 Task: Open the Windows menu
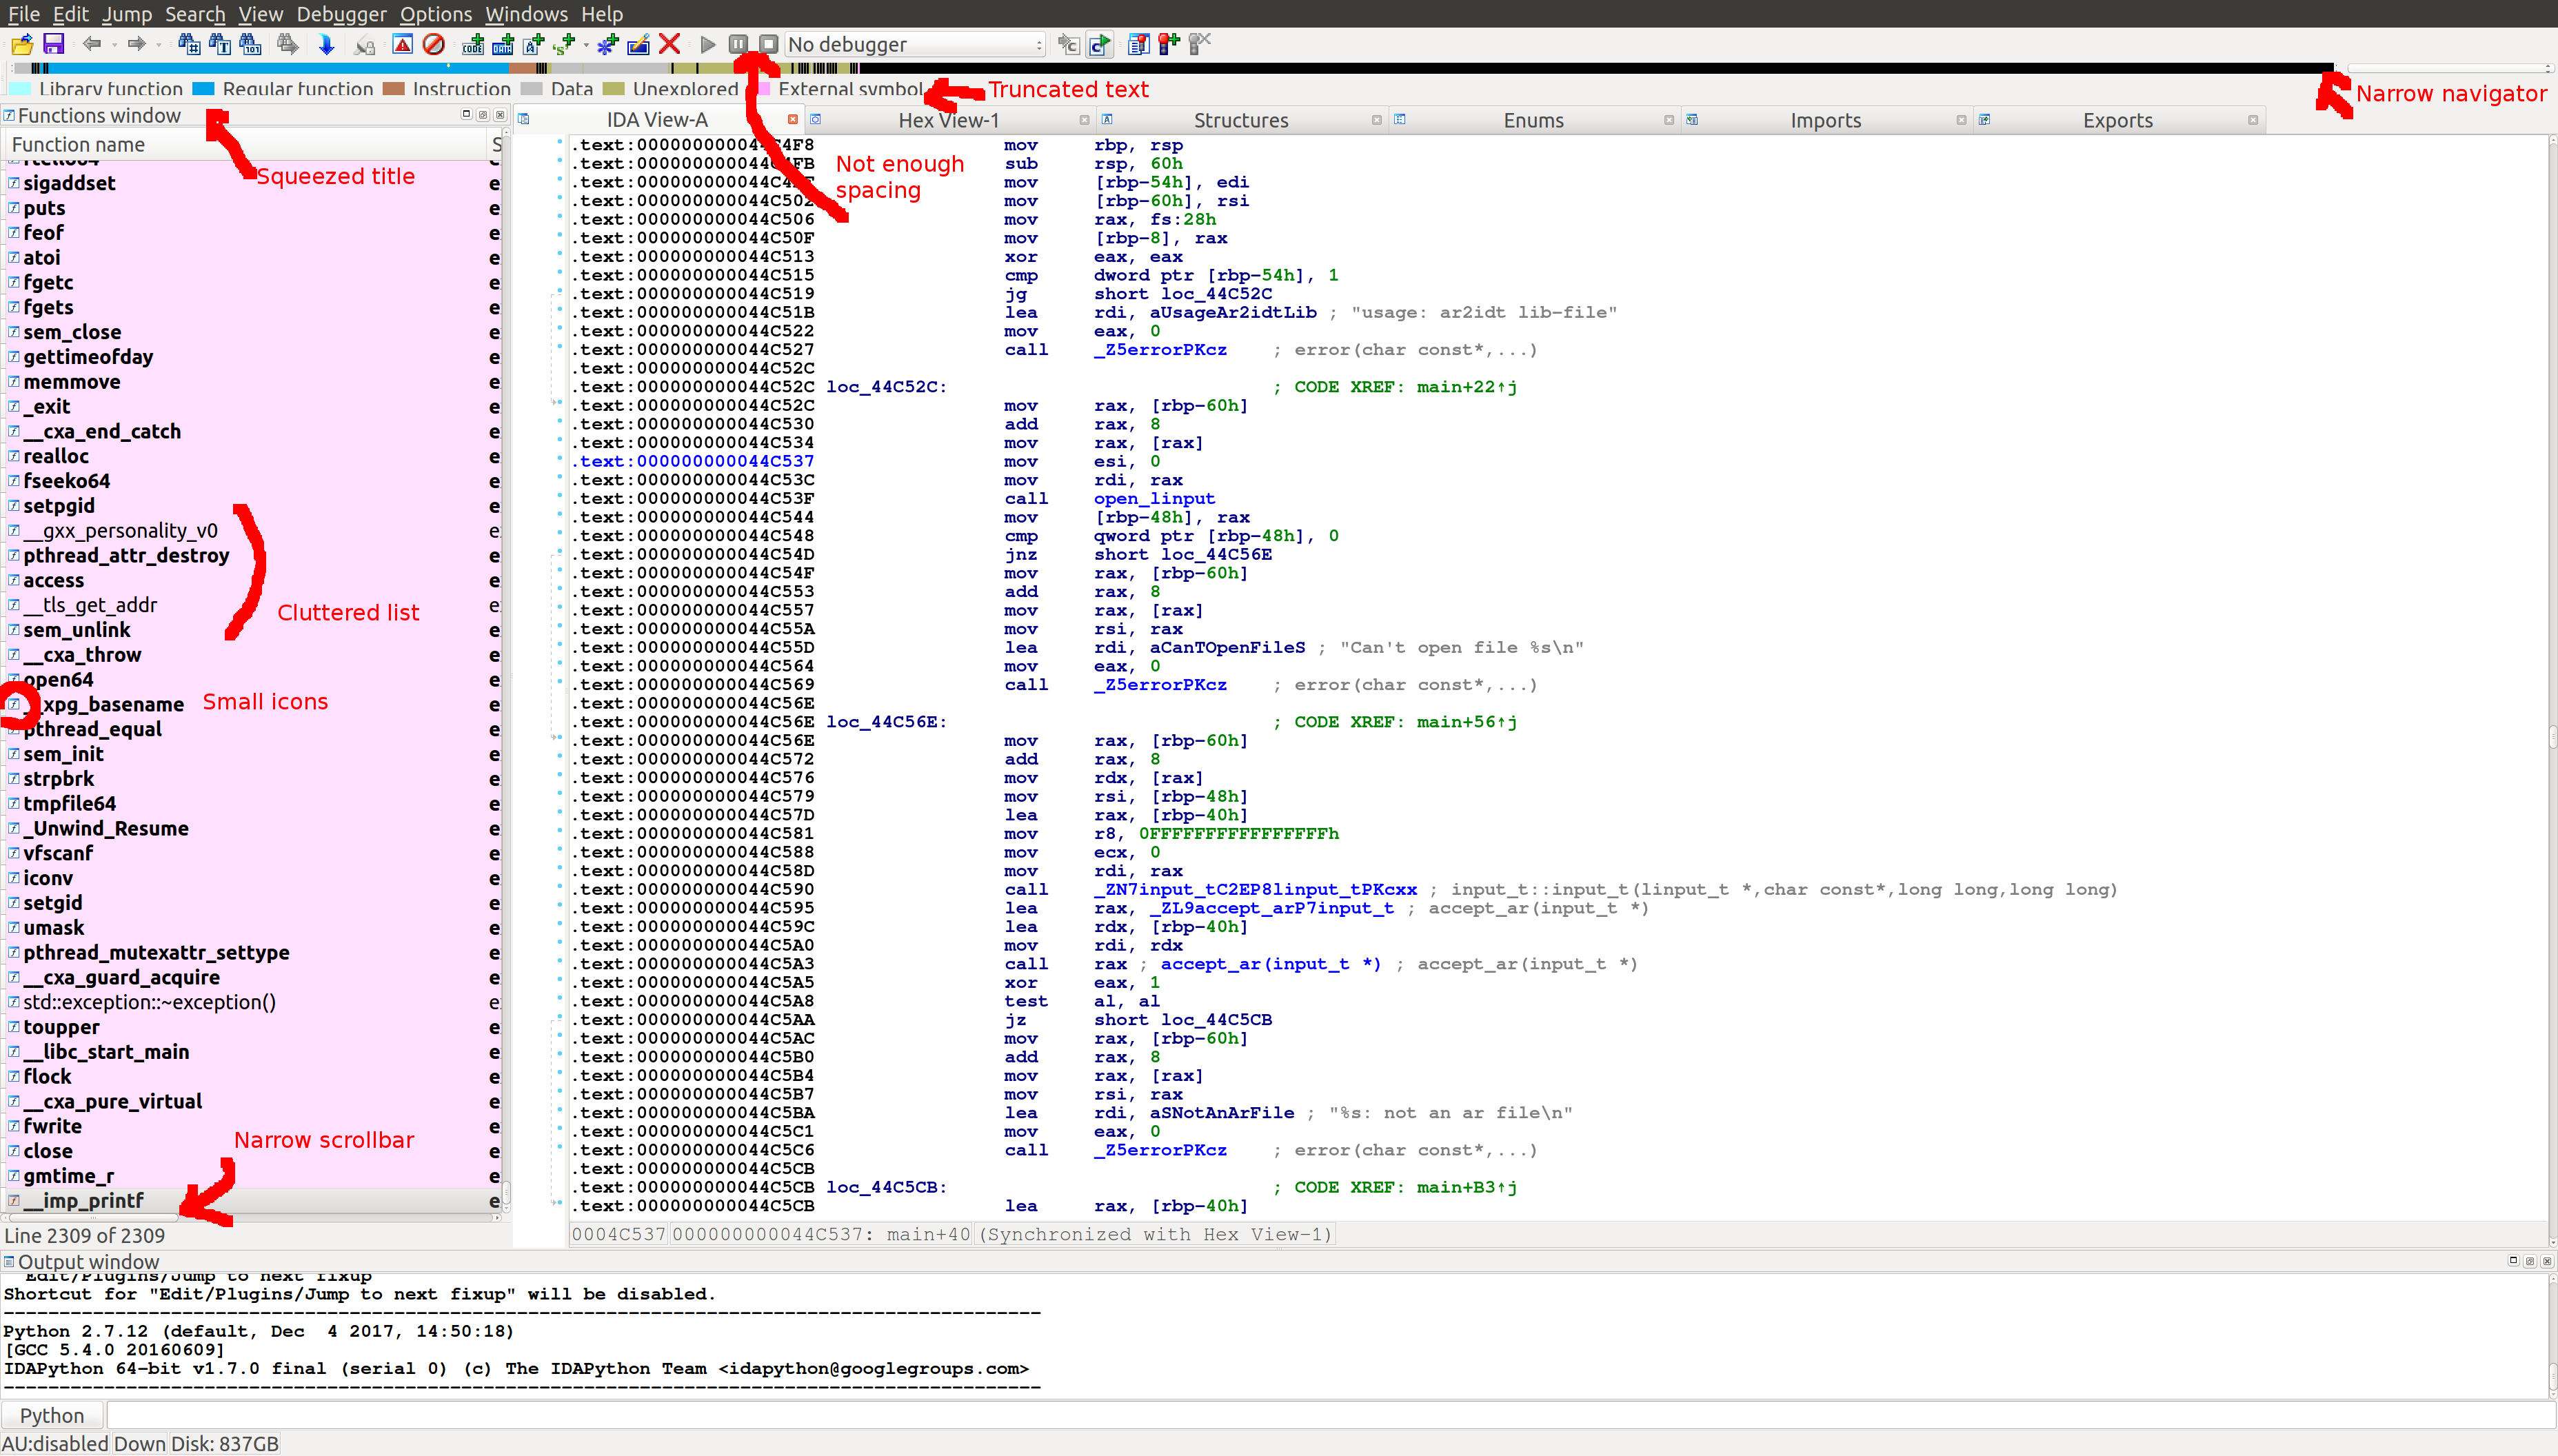point(526,14)
